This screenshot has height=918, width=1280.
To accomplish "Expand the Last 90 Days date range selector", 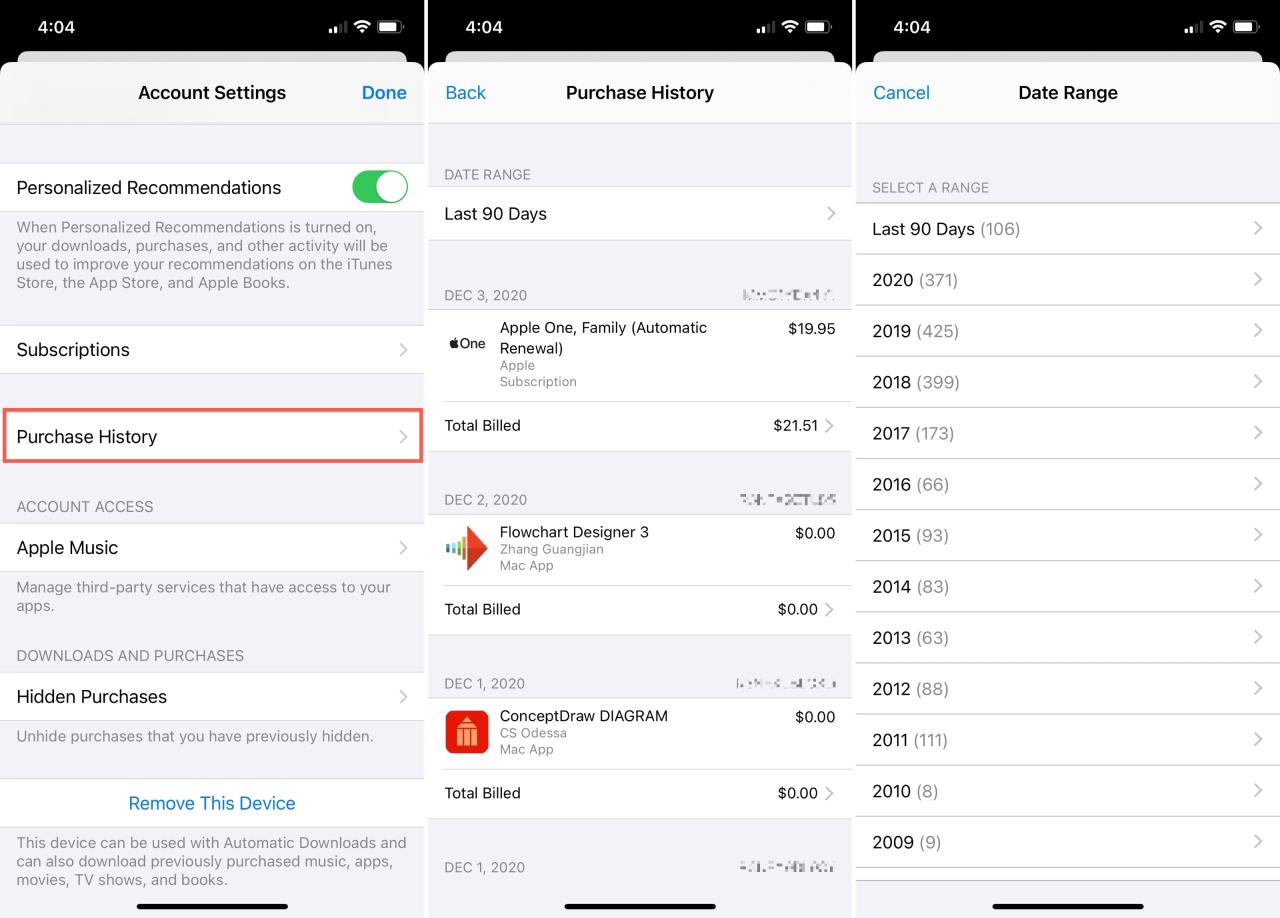I will [x=640, y=213].
